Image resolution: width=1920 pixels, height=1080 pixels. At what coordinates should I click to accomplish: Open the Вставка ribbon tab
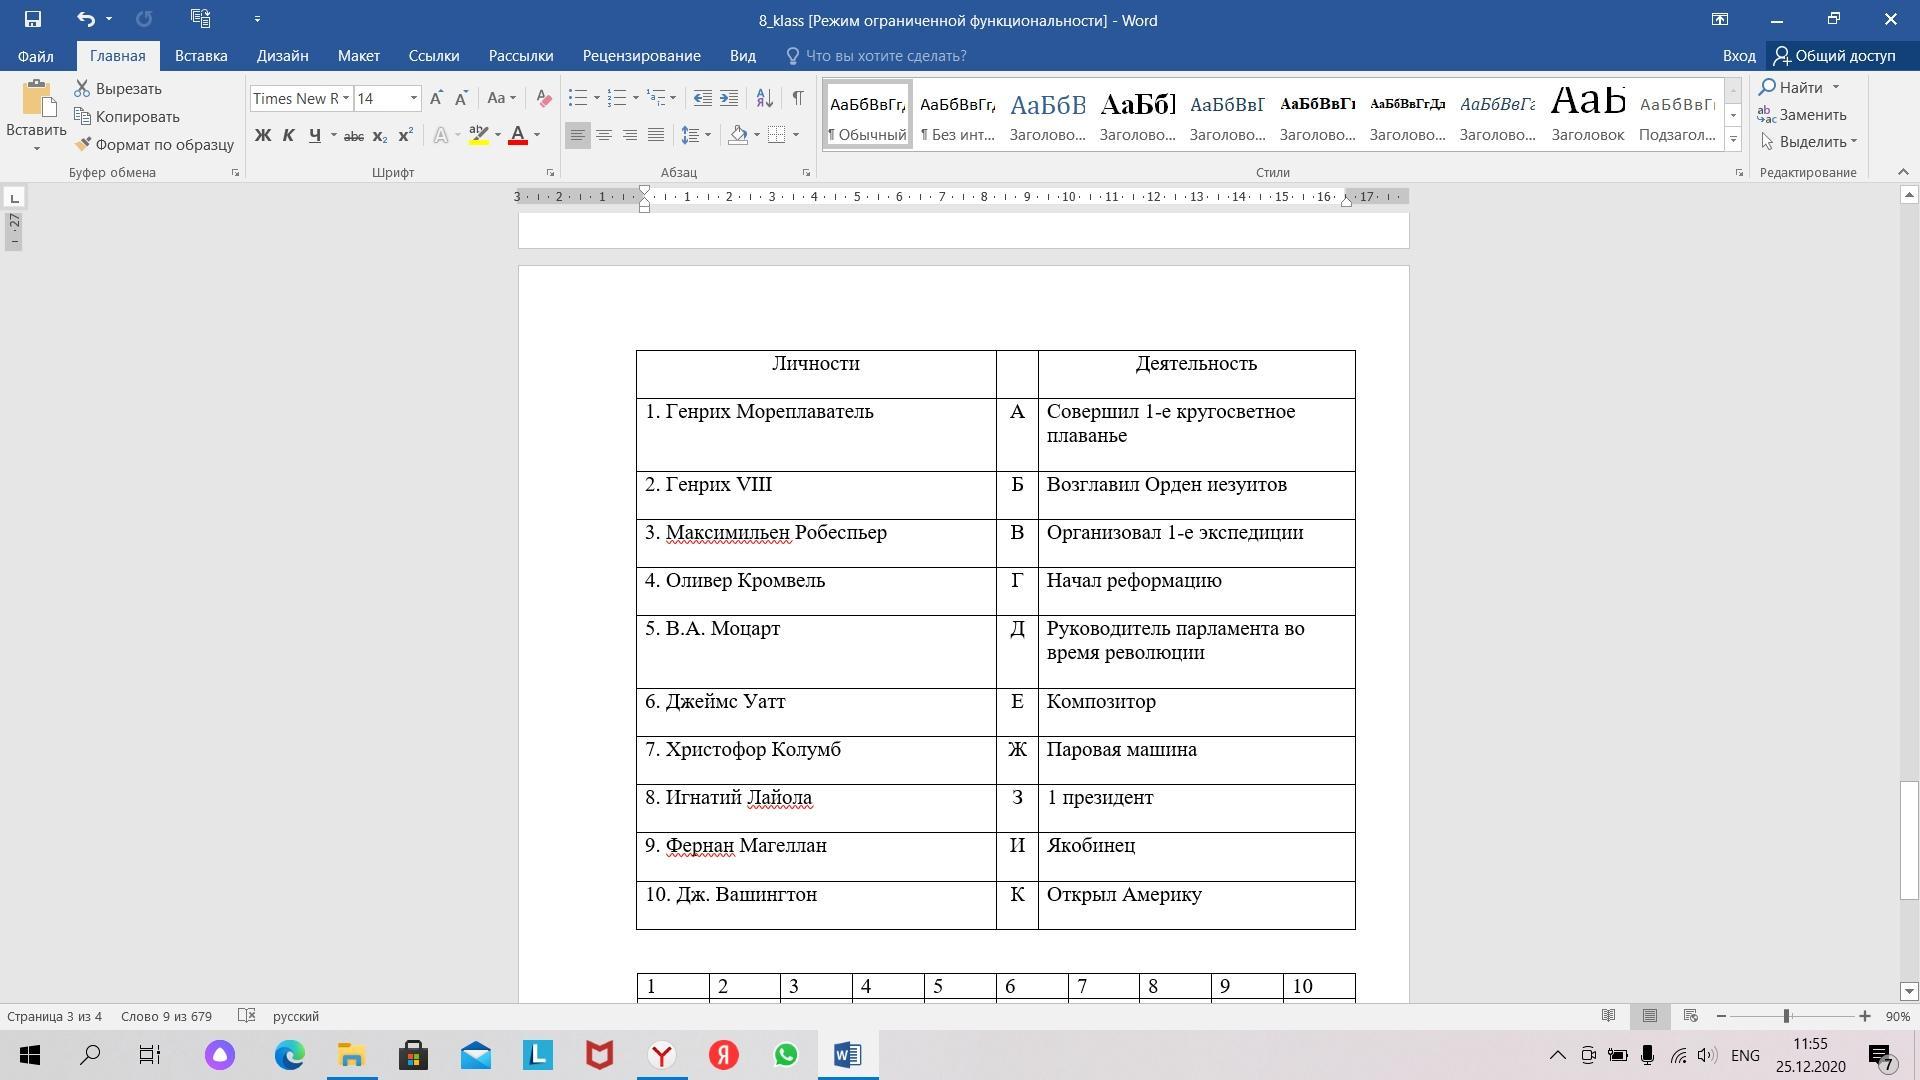(x=199, y=55)
